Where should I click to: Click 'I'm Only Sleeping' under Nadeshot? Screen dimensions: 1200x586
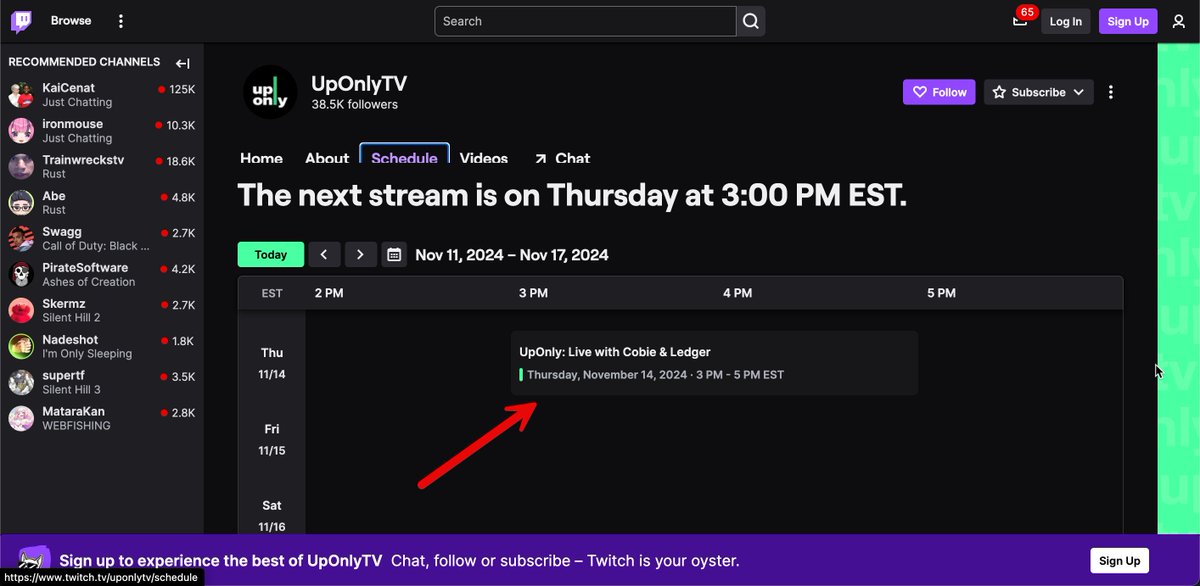pos(87,354)
